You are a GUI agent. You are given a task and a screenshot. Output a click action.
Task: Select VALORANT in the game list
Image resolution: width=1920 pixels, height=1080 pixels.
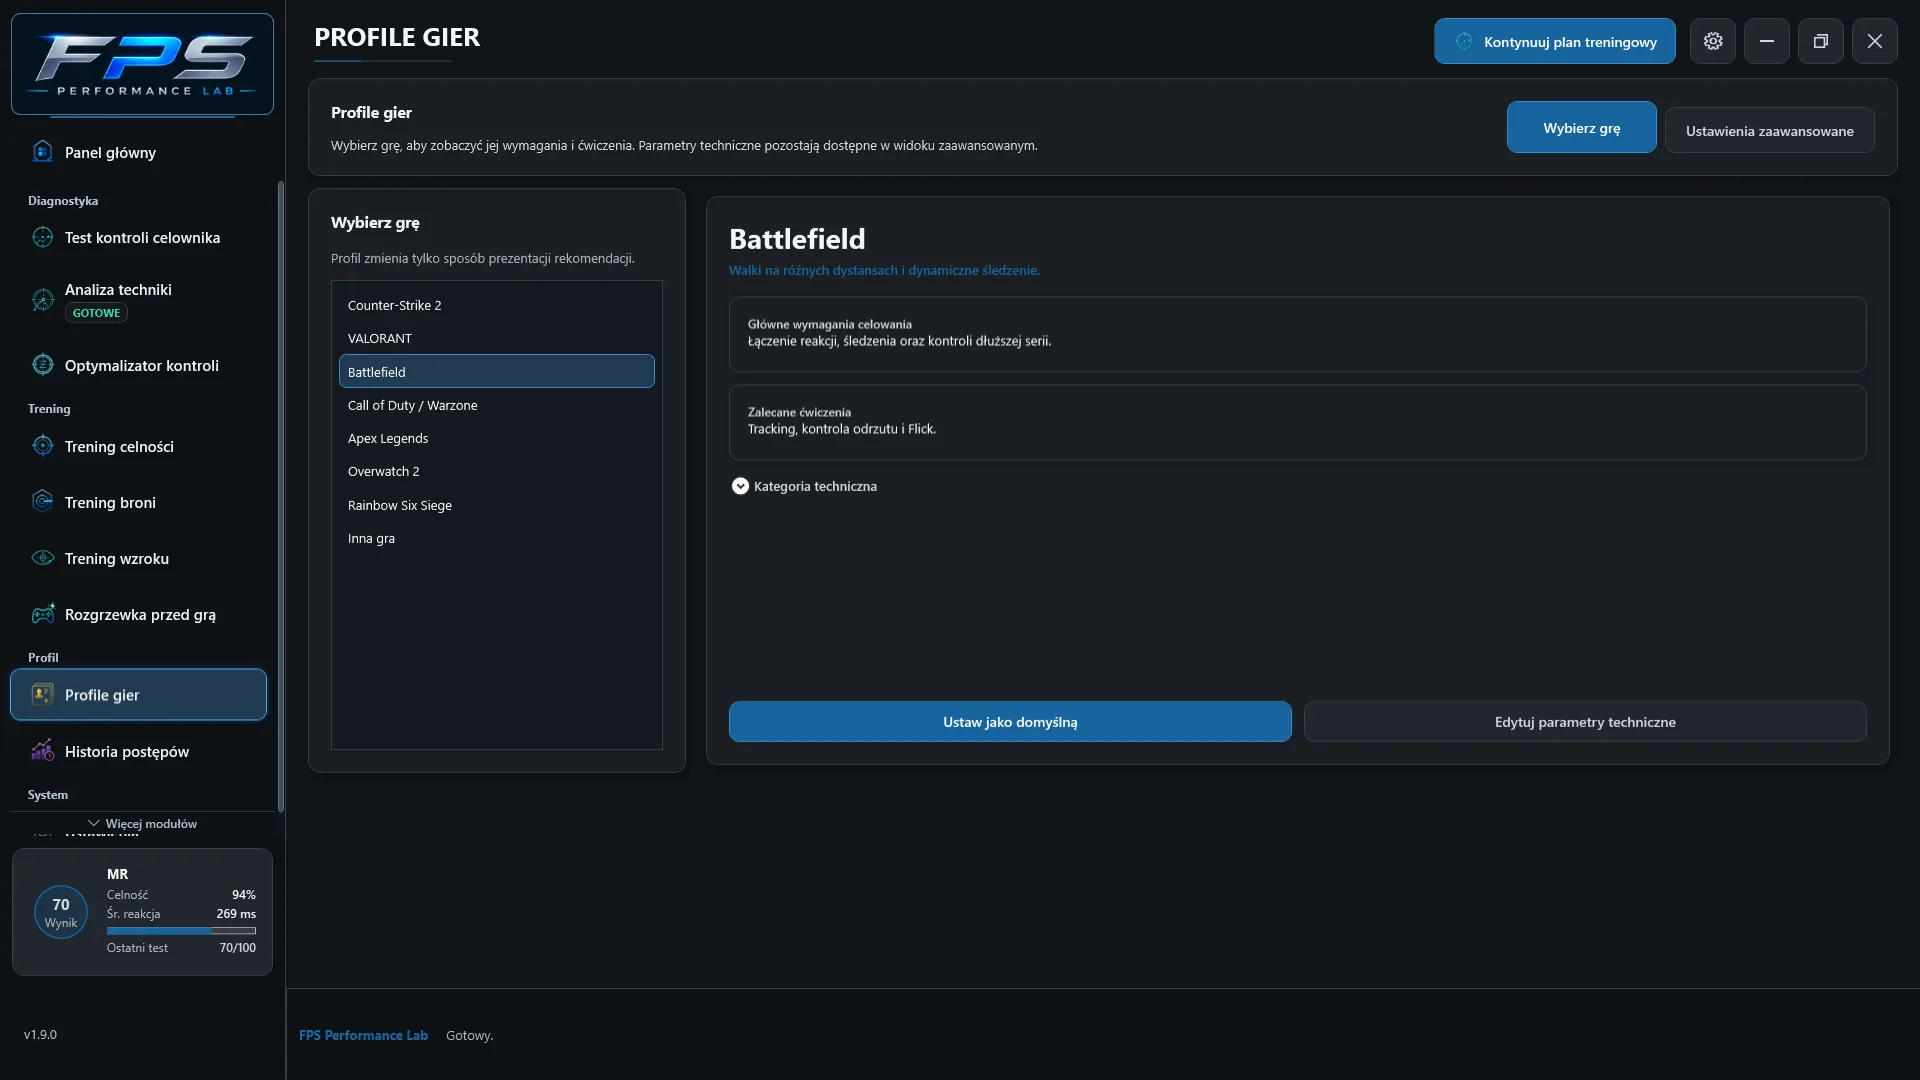496,338
